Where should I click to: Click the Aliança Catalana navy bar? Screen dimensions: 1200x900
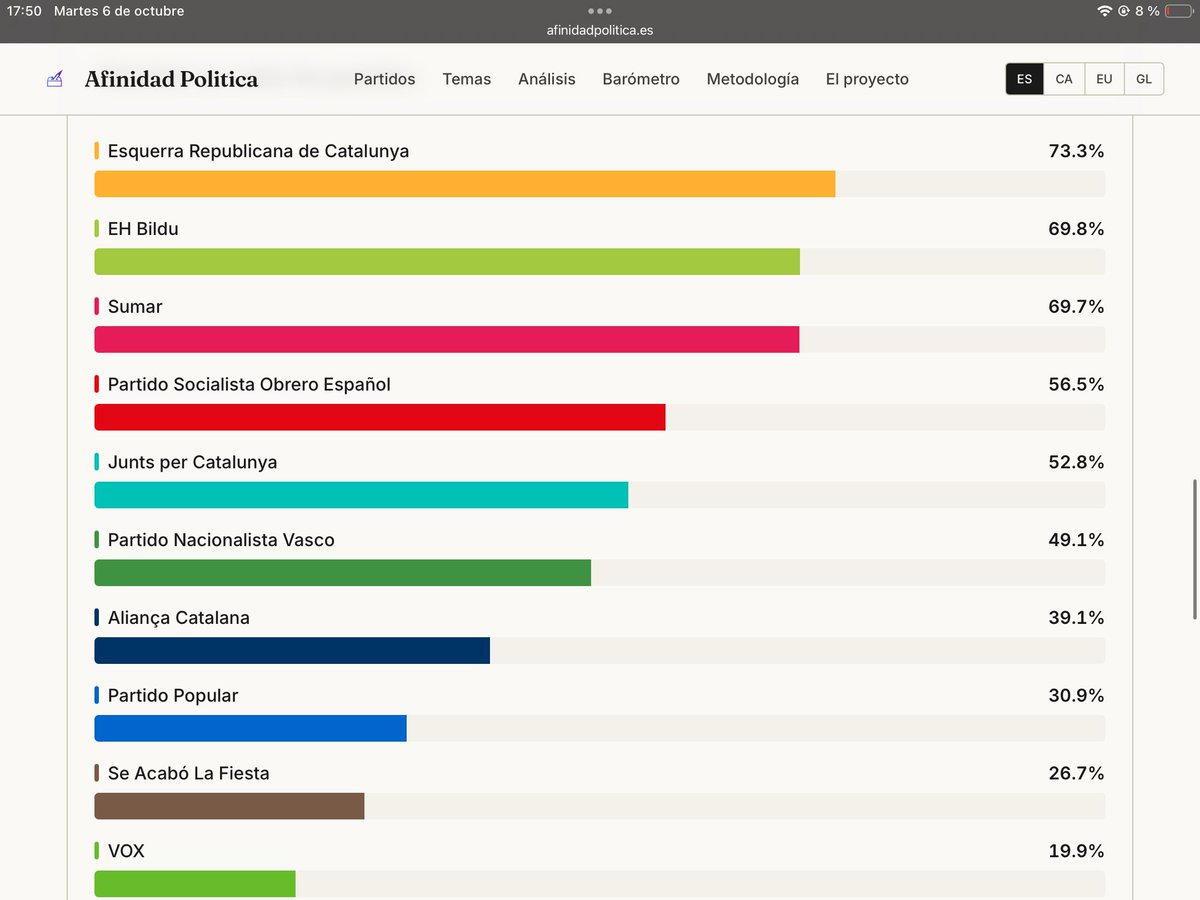292,650
